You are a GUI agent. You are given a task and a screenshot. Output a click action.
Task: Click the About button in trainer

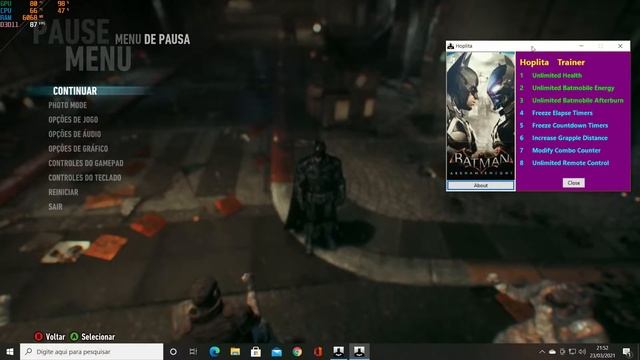click(481, 185)
